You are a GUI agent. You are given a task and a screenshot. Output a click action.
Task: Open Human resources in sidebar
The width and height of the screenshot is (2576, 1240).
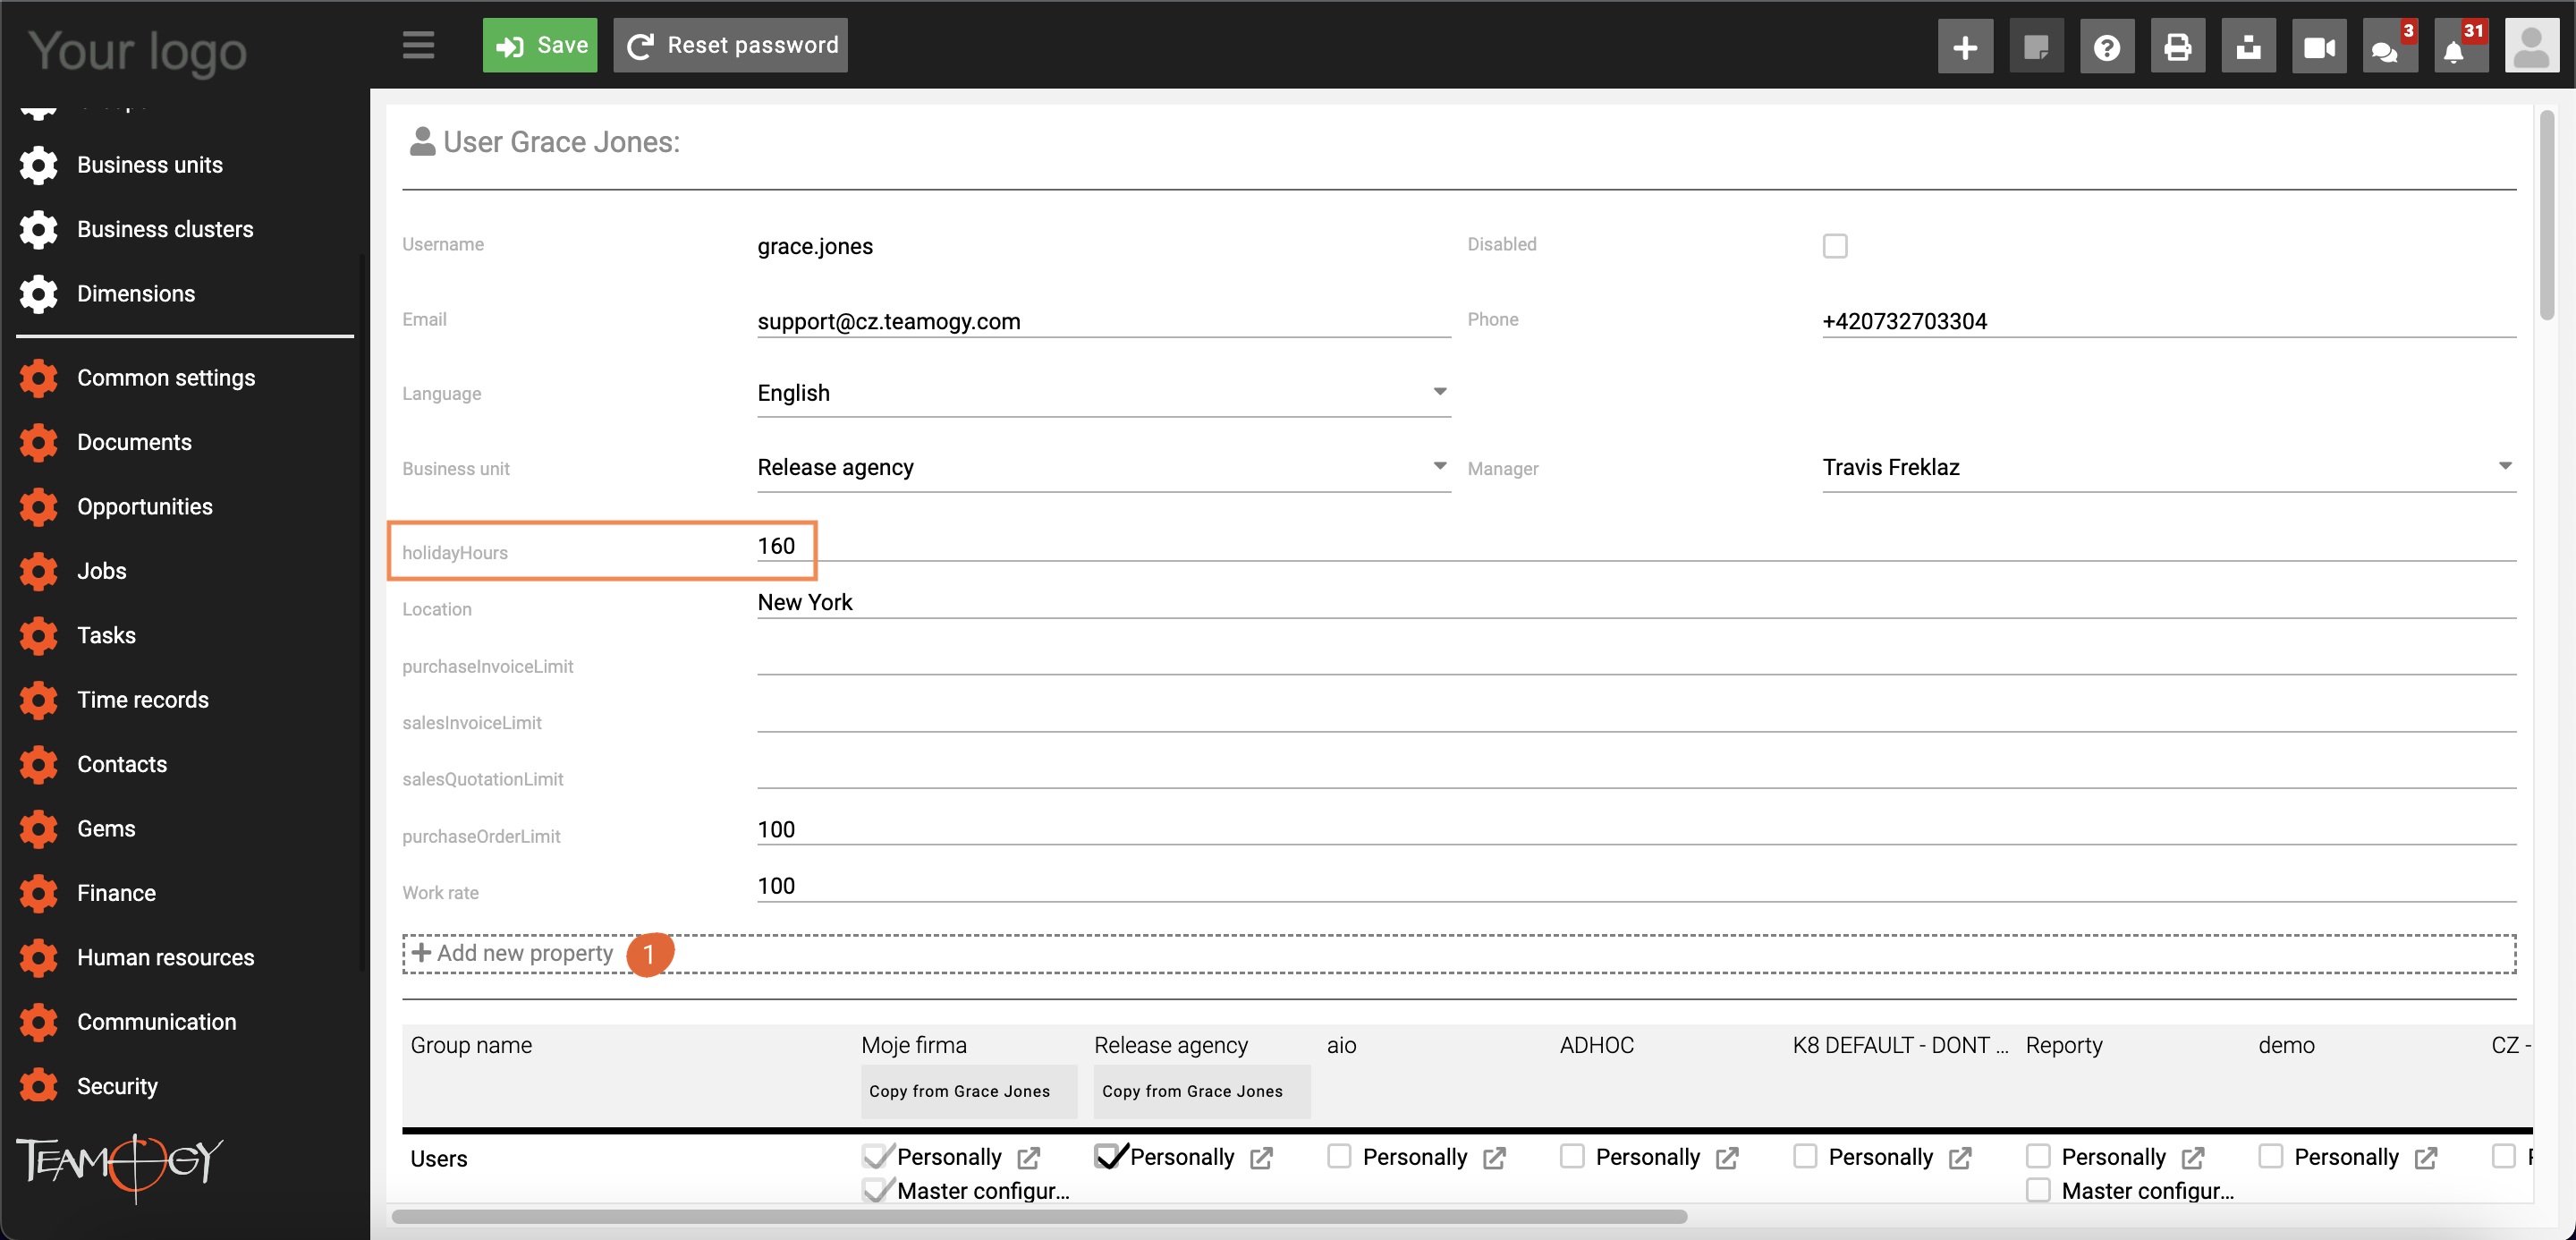165,957
